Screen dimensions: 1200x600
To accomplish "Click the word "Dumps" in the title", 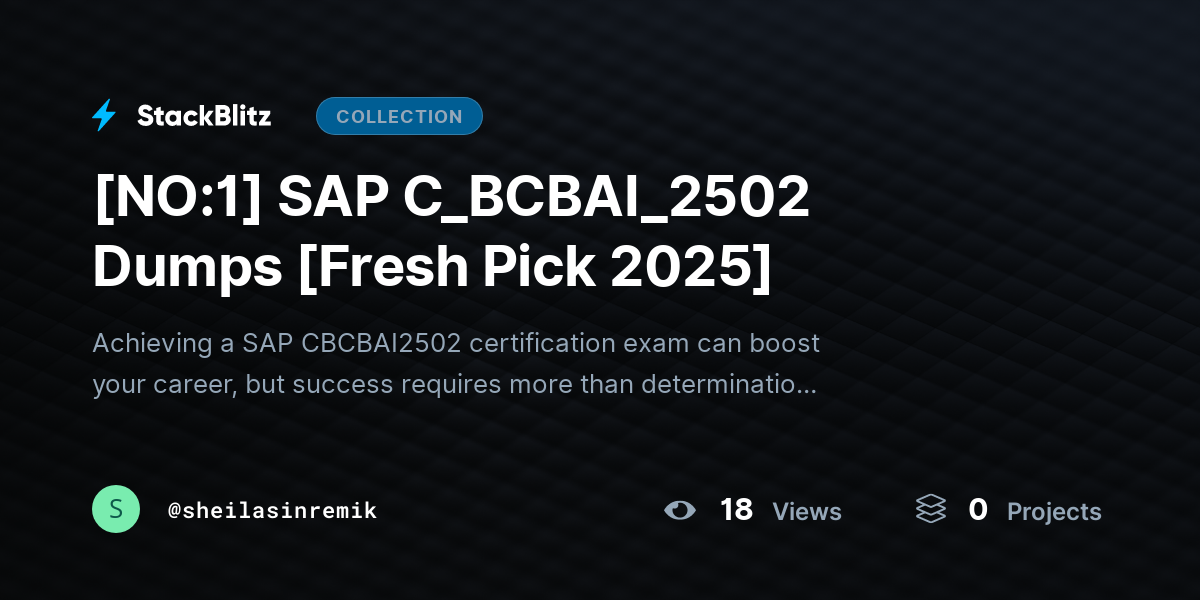I will pyautogui.click(x=187, y=267).
